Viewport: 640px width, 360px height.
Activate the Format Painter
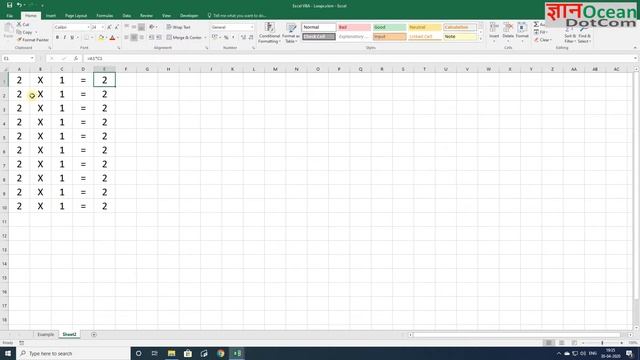33,40
